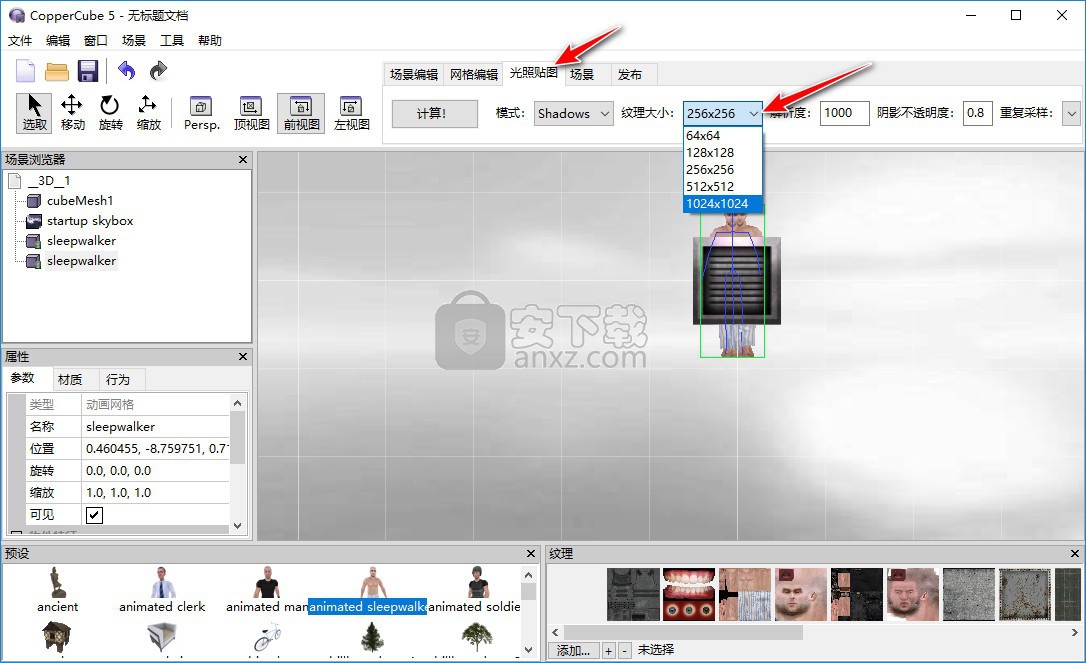1086x663 pixels.
Task: Select startup skybox in scene browser
Action: coord(90,221)
